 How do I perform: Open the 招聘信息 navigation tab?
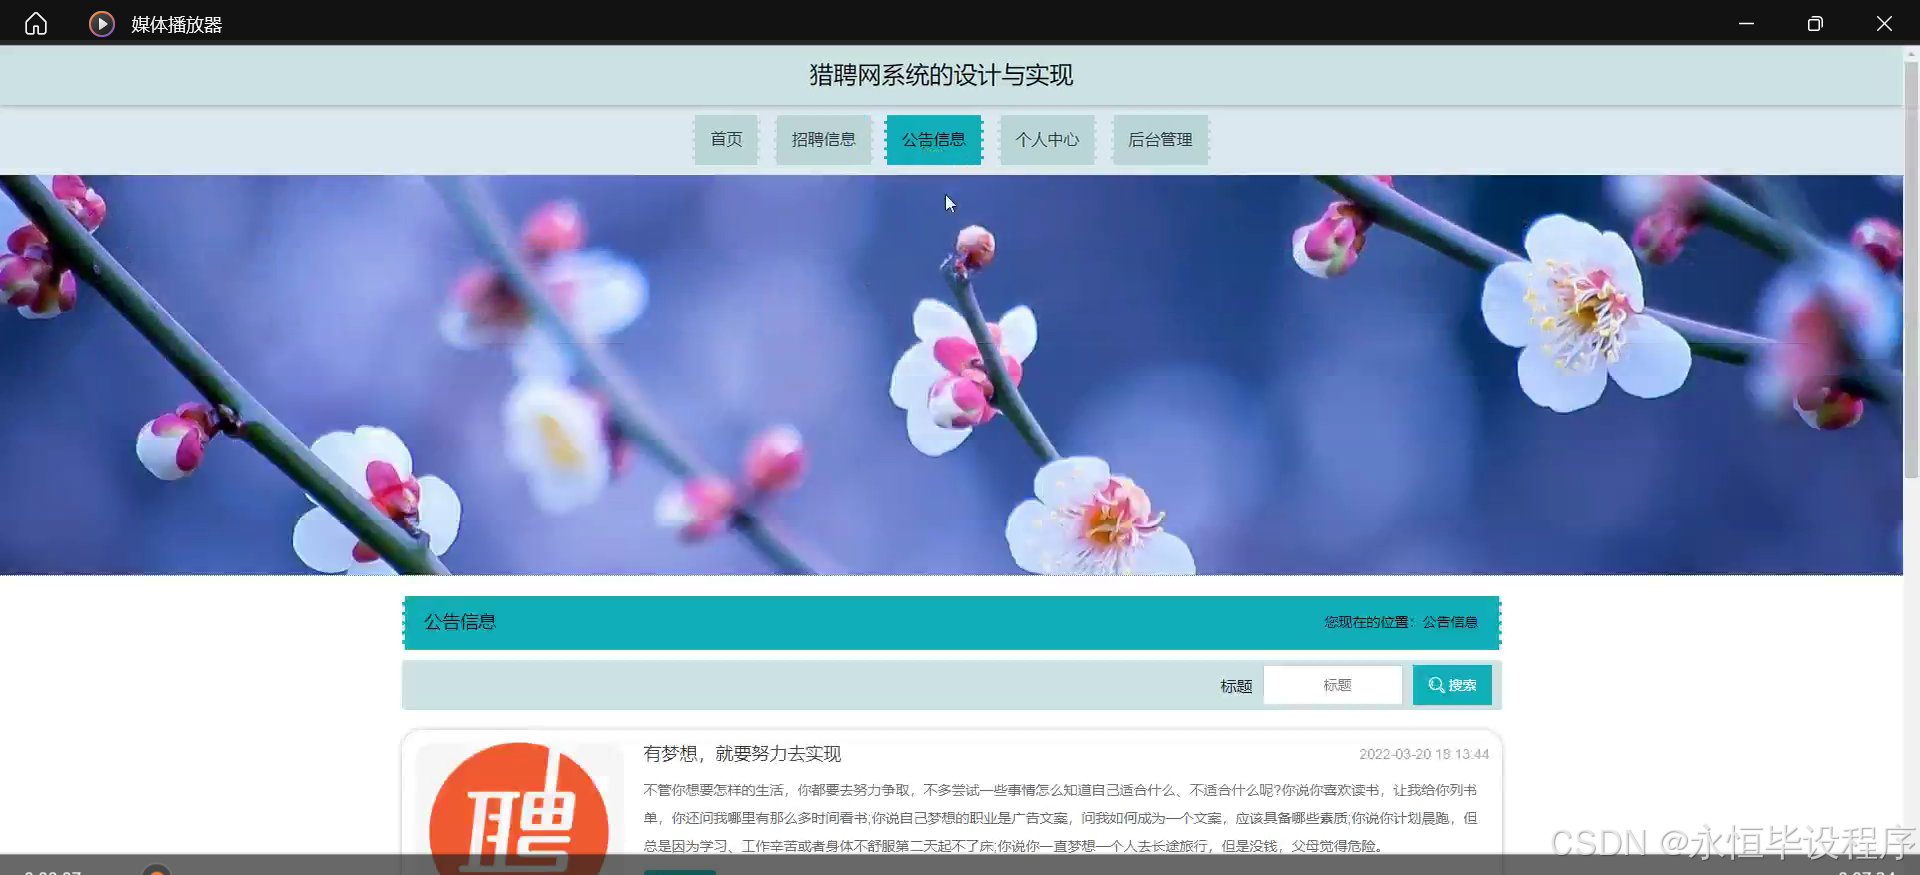point(823,140)
